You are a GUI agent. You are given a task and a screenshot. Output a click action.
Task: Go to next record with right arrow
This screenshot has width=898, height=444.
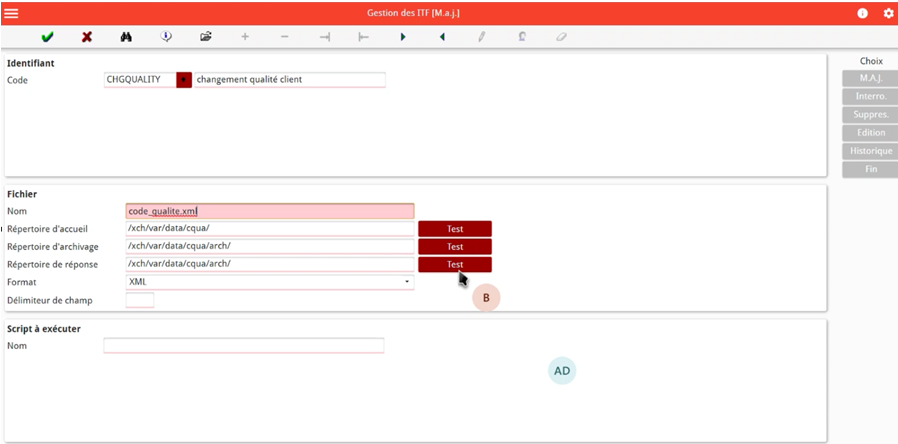(403, 37)
